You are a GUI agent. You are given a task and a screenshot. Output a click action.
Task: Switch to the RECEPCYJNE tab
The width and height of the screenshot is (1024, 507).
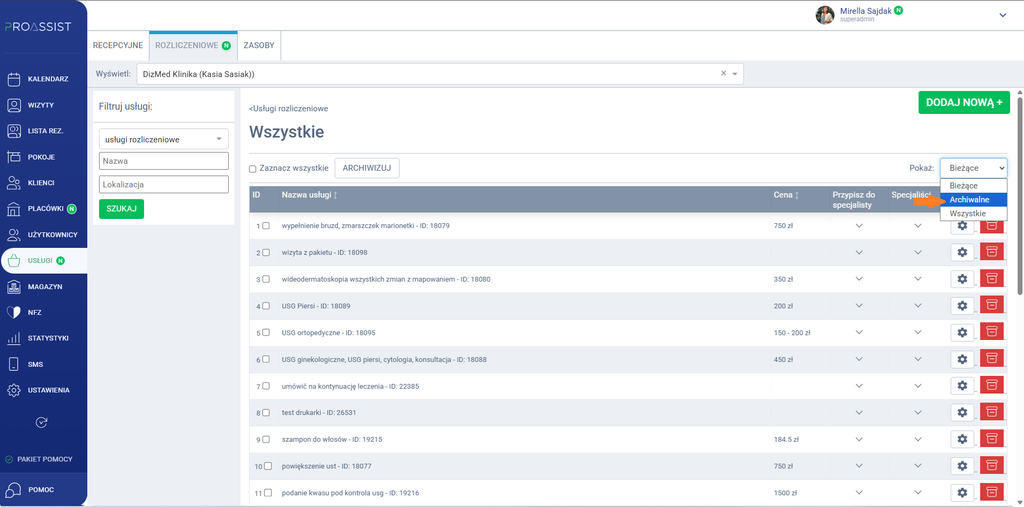pos(118,46)
